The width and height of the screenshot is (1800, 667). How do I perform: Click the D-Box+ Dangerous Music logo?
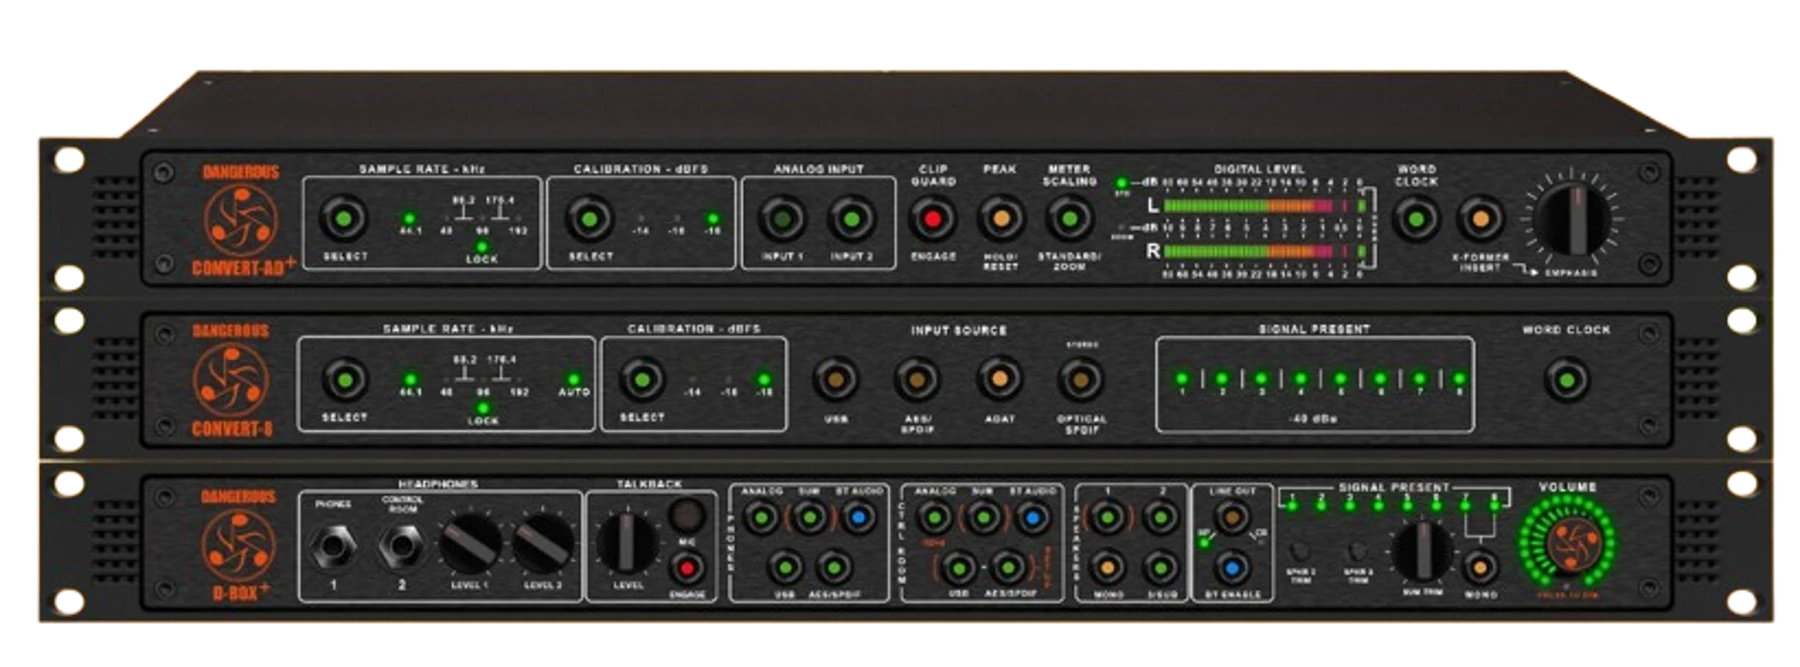click(x=238, y=546)
